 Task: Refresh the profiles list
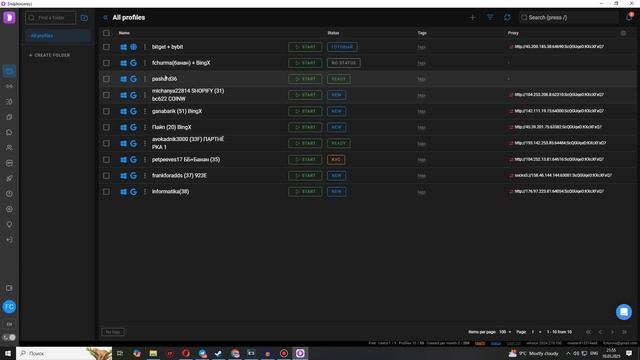coord(507,18)
